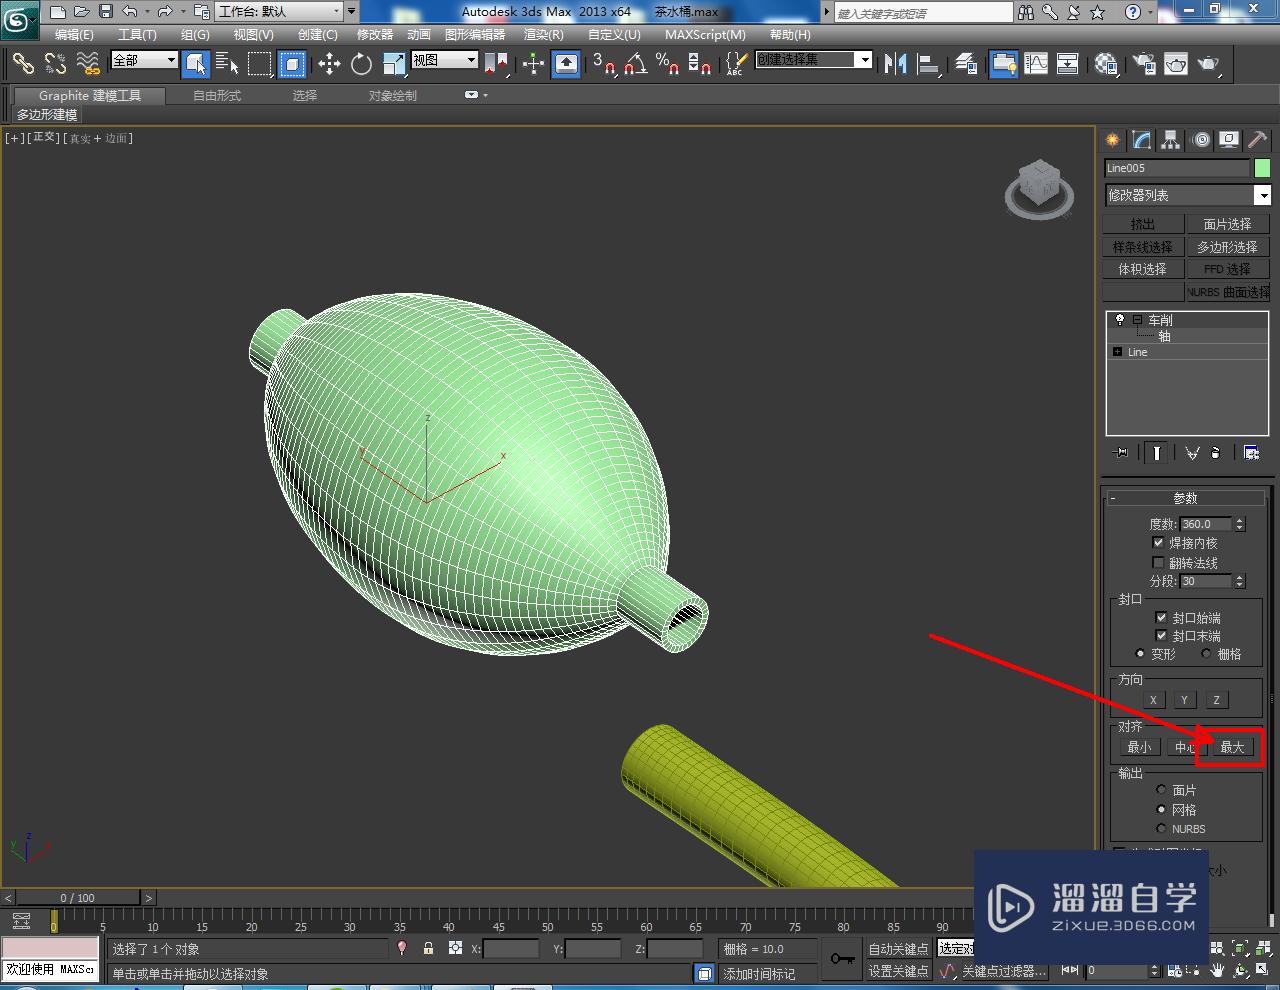This screenshot has height=990, width=1280.
Task: Open Select by Name dialog icon
Action: 227,64
